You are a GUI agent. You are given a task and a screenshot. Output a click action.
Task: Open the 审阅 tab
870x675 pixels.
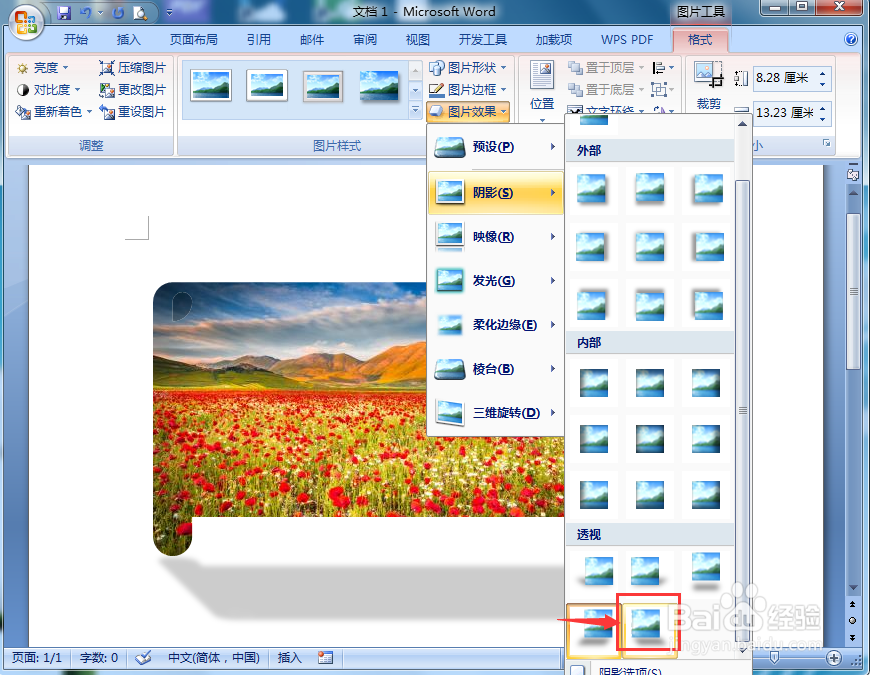pyautogui.click(x=365, y=40)
